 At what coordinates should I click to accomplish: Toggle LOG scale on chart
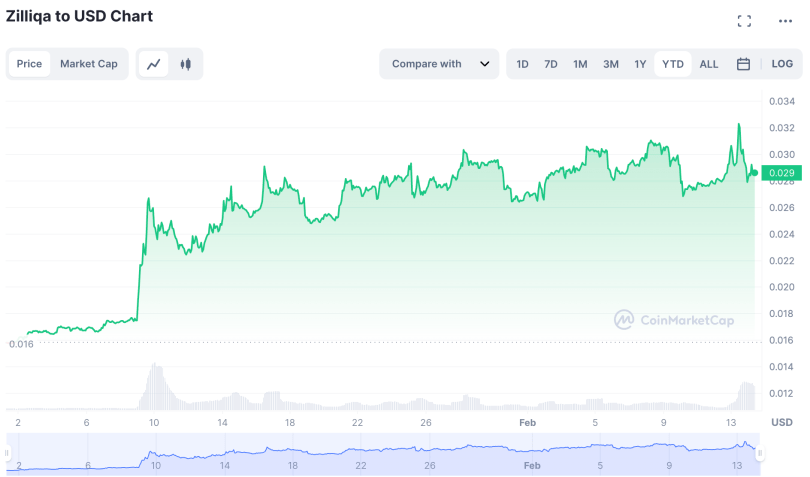tap(782, 64)
